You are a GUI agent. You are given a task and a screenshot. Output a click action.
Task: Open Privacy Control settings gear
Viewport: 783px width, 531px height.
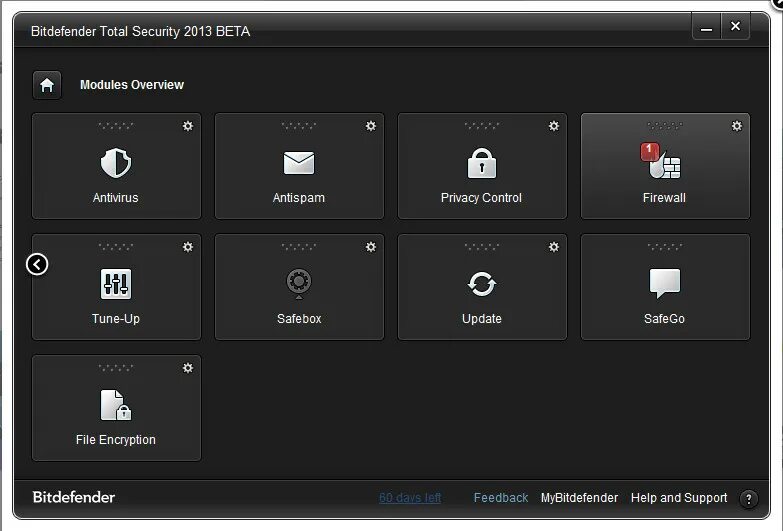click(x=554, y=126)
